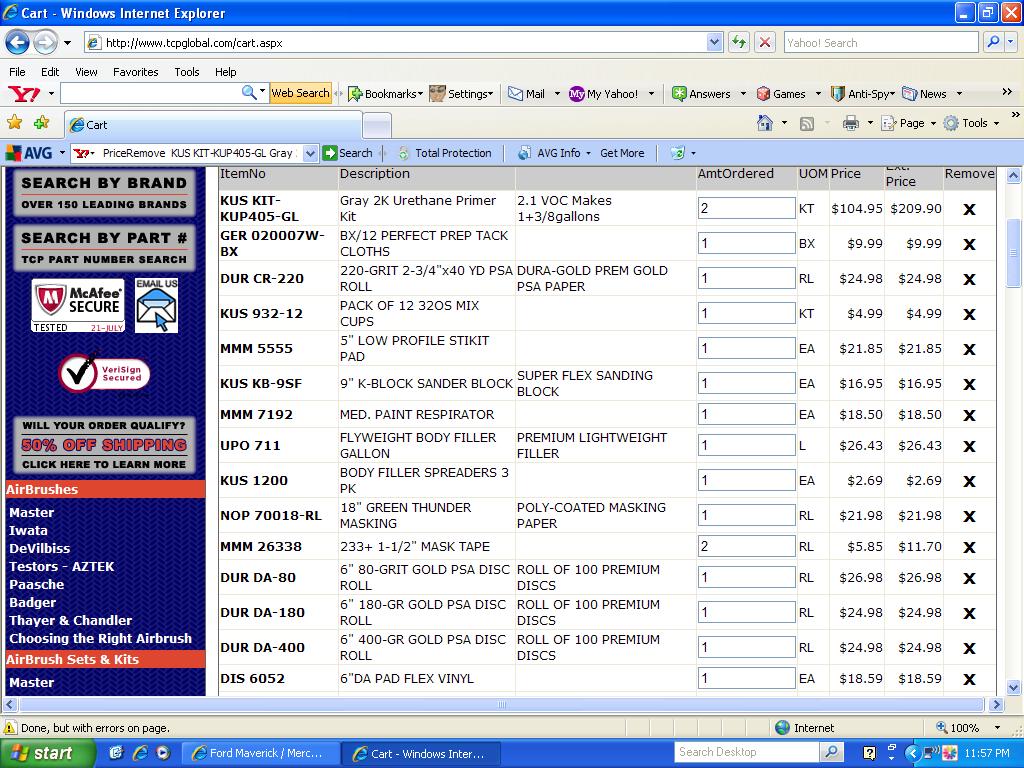The height and width of the screenshot is (768, 1024).
Task: Open the View menu
Action: click(x=86, y=72)
